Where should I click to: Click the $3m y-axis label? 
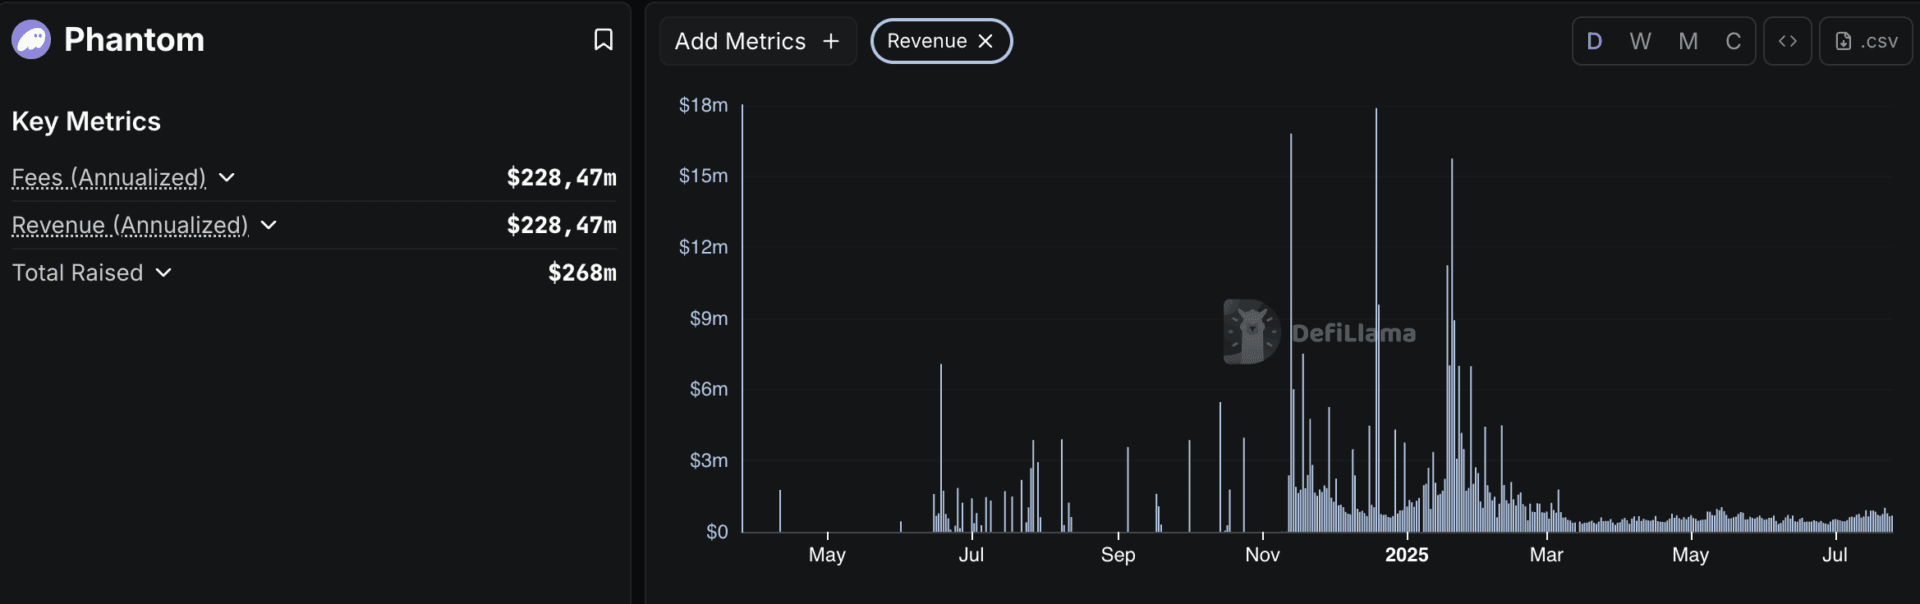(708, 460)
